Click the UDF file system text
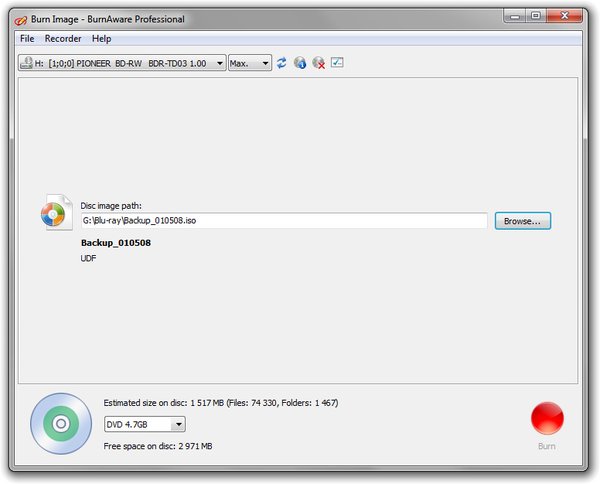 tap(88, 259)
